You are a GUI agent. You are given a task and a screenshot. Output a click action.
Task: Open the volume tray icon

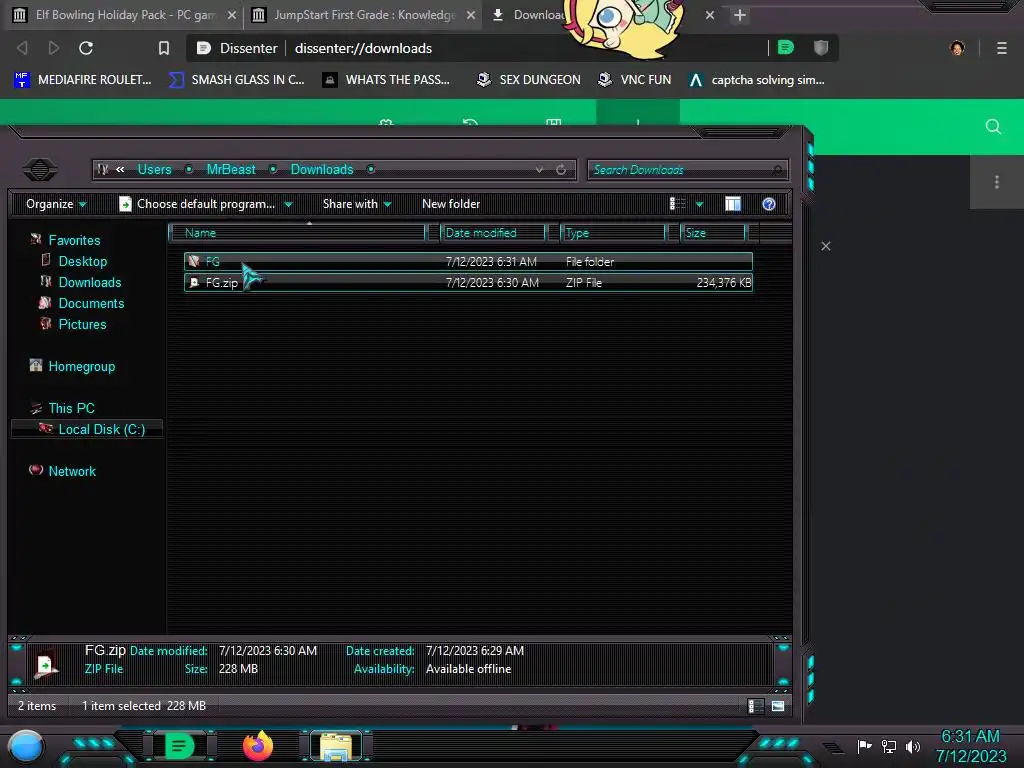point(912,746)
